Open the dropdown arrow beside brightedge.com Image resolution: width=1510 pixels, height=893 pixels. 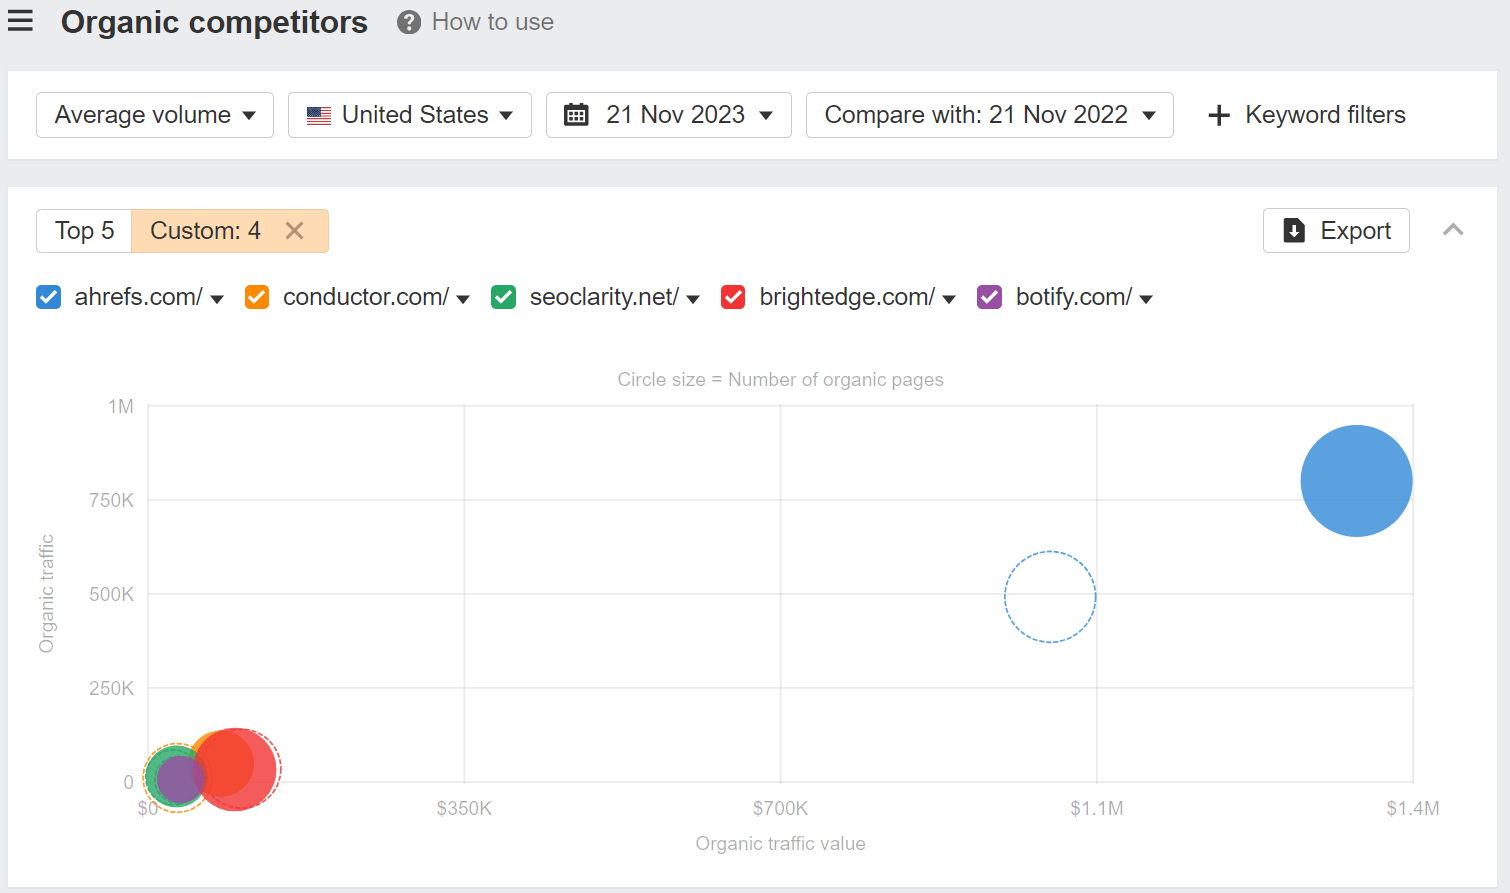[948, 297]
